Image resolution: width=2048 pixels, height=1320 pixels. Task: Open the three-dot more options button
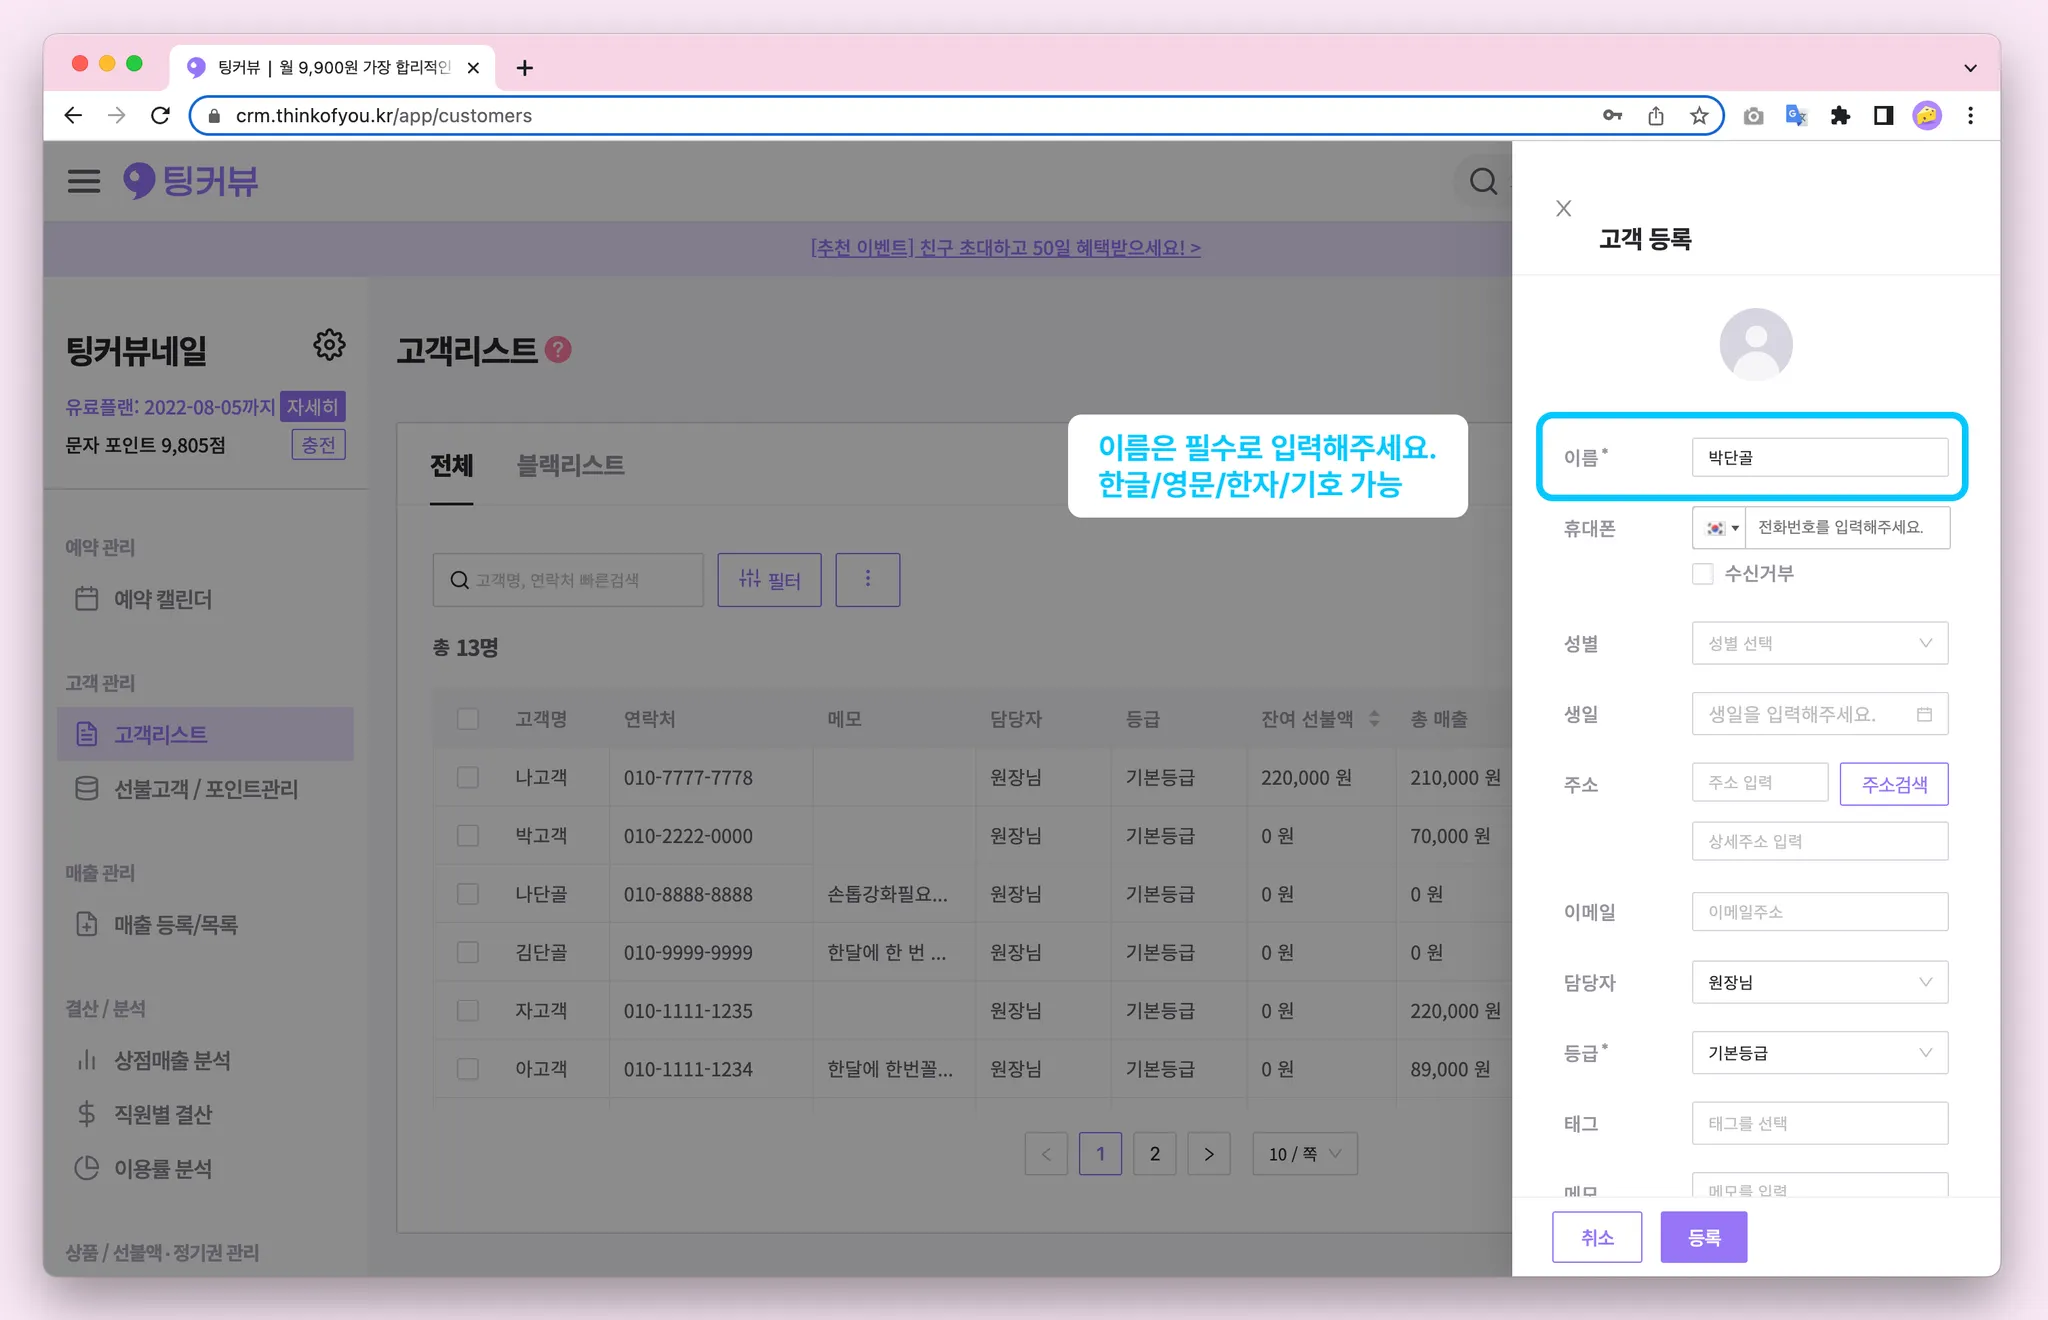pyautogui.click(x=867, y=579)
